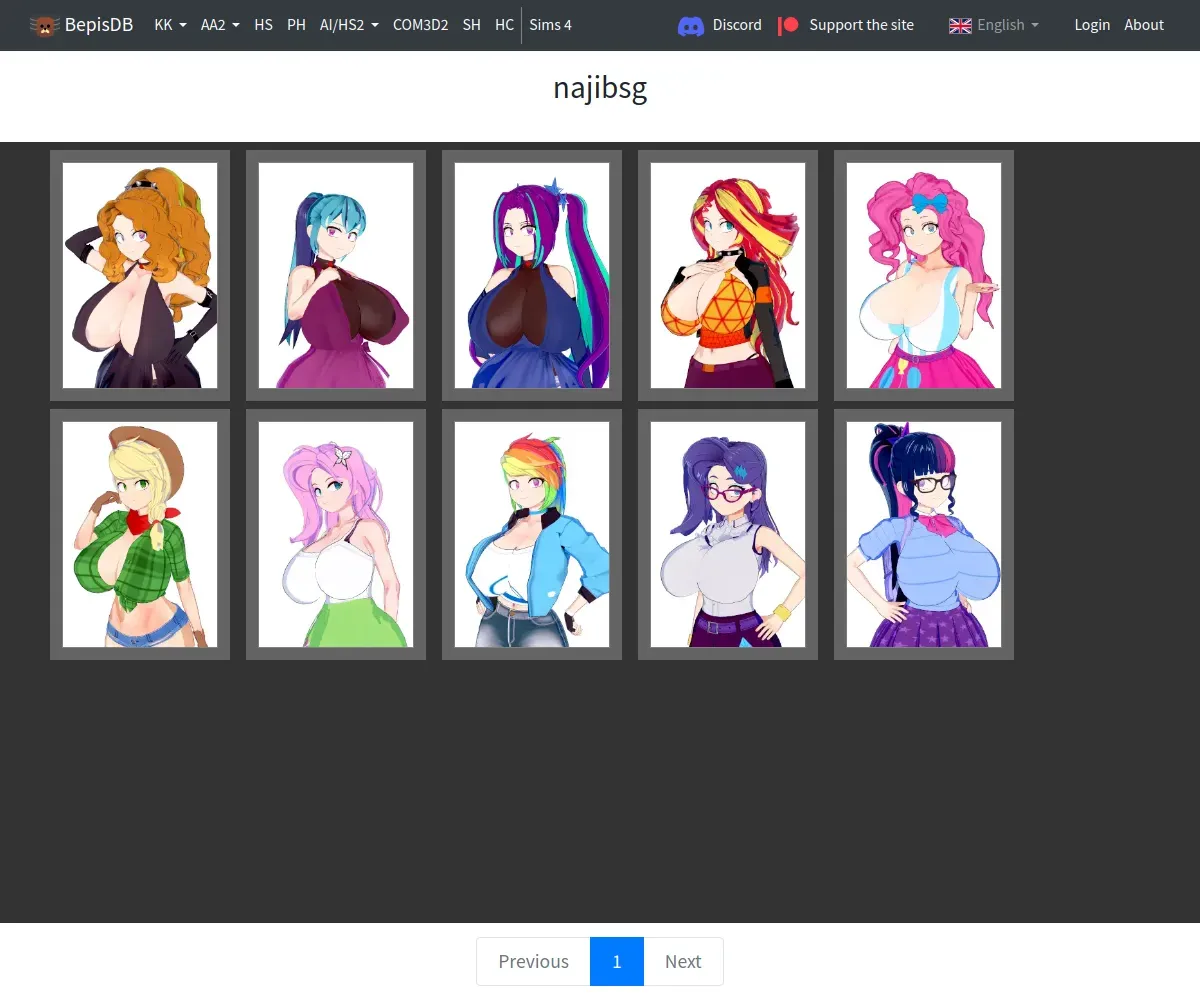Open the purple twin-tail blue dress card

pyautogui.click(x=532, y=275)
